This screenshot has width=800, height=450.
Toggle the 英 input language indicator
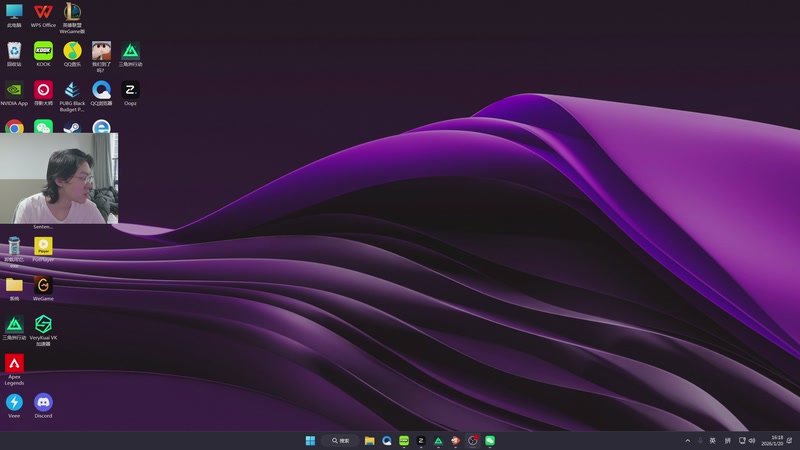[x=713, y=441]
